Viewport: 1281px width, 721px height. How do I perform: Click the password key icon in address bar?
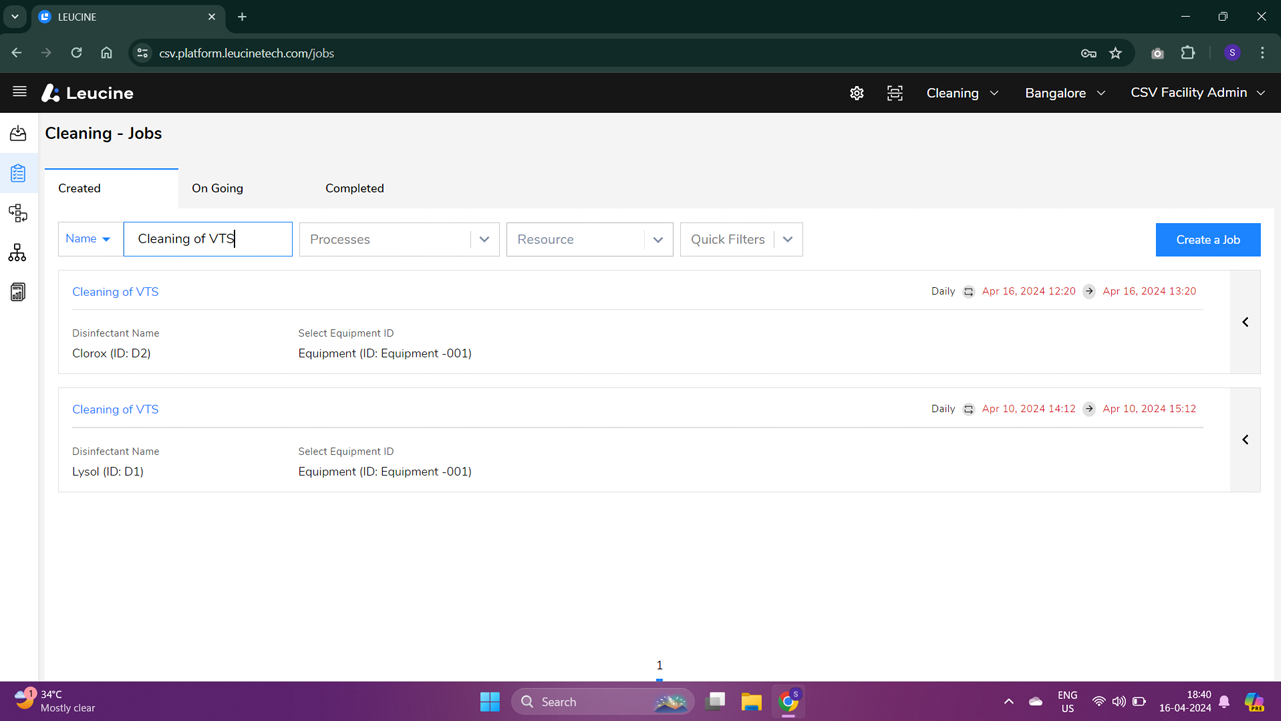[x=1089, y=53]
